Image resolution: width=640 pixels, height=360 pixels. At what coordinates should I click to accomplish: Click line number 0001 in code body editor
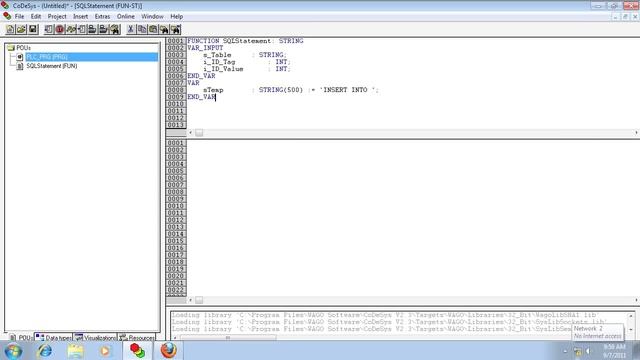point(176,143)
